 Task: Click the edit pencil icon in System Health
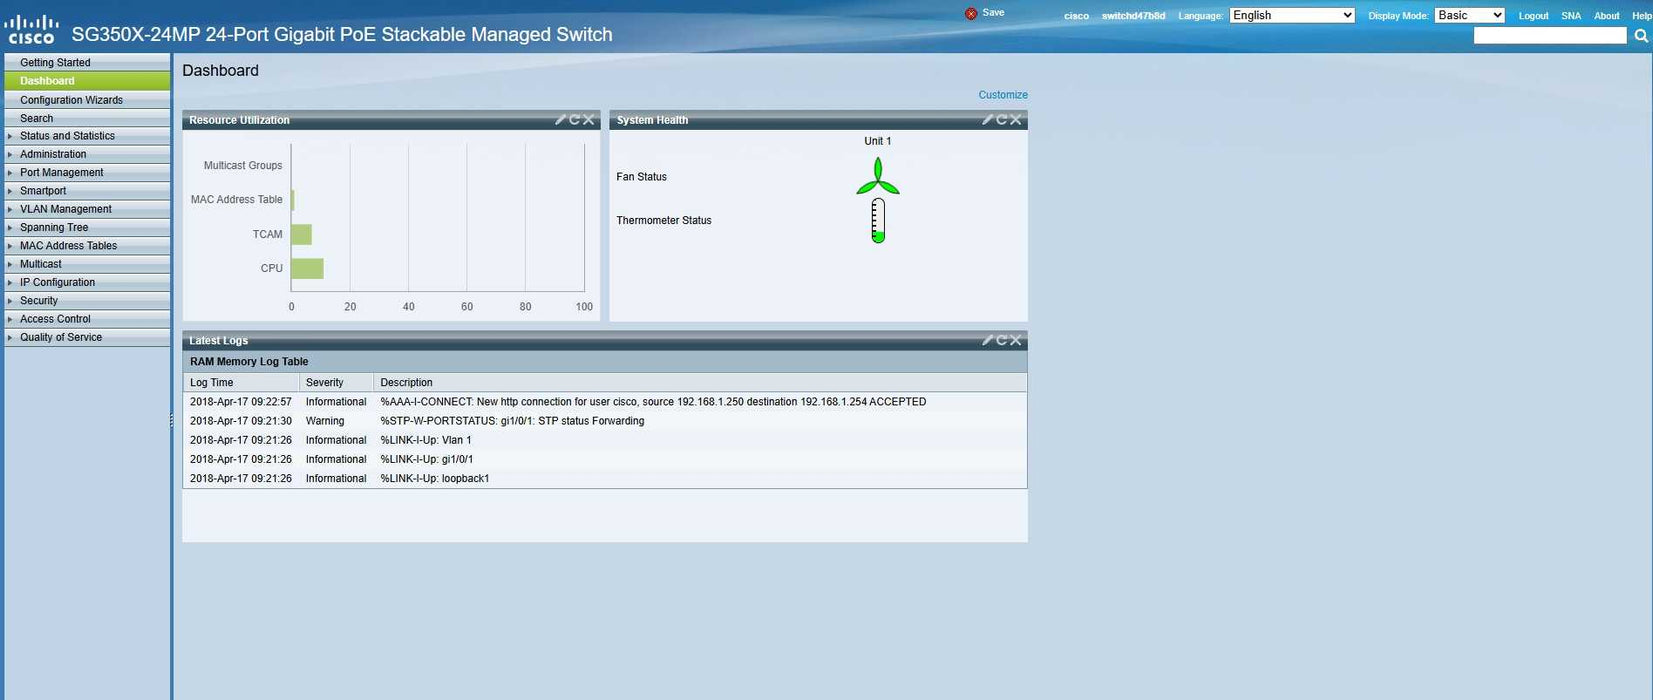tap(987, 120)
